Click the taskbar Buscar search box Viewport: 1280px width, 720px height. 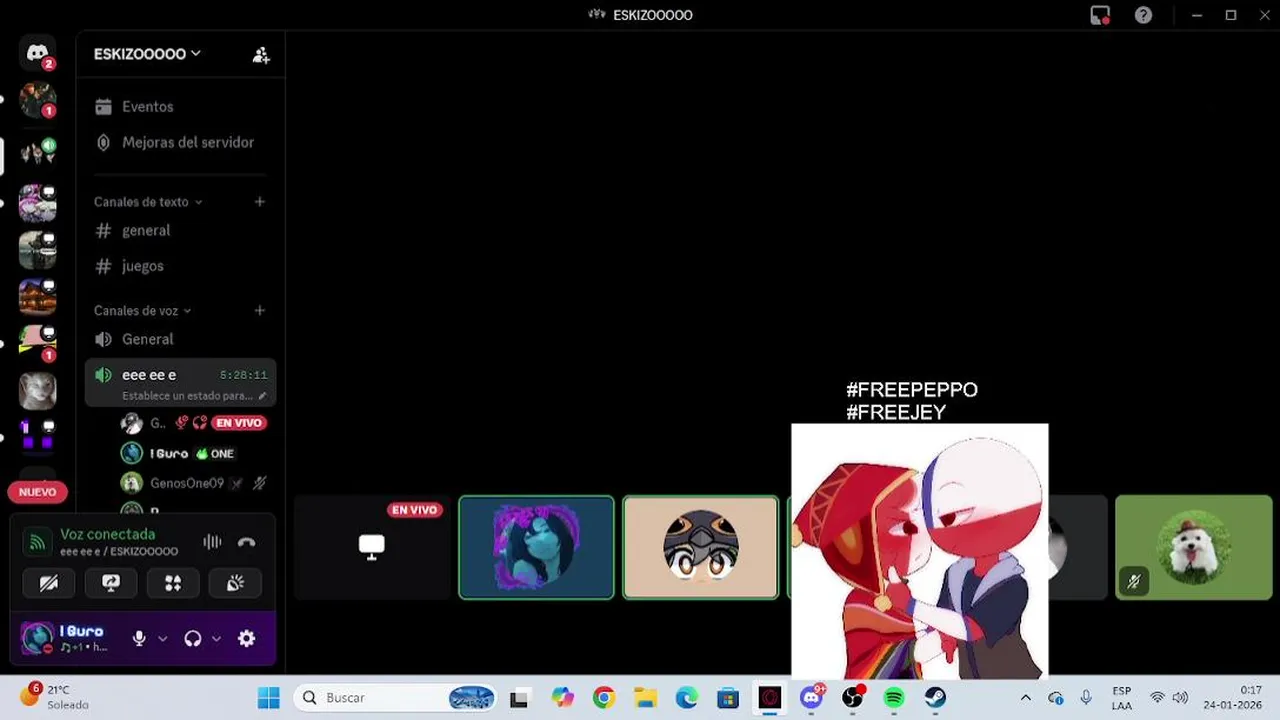pyautogui.click(x=396, y=698)
